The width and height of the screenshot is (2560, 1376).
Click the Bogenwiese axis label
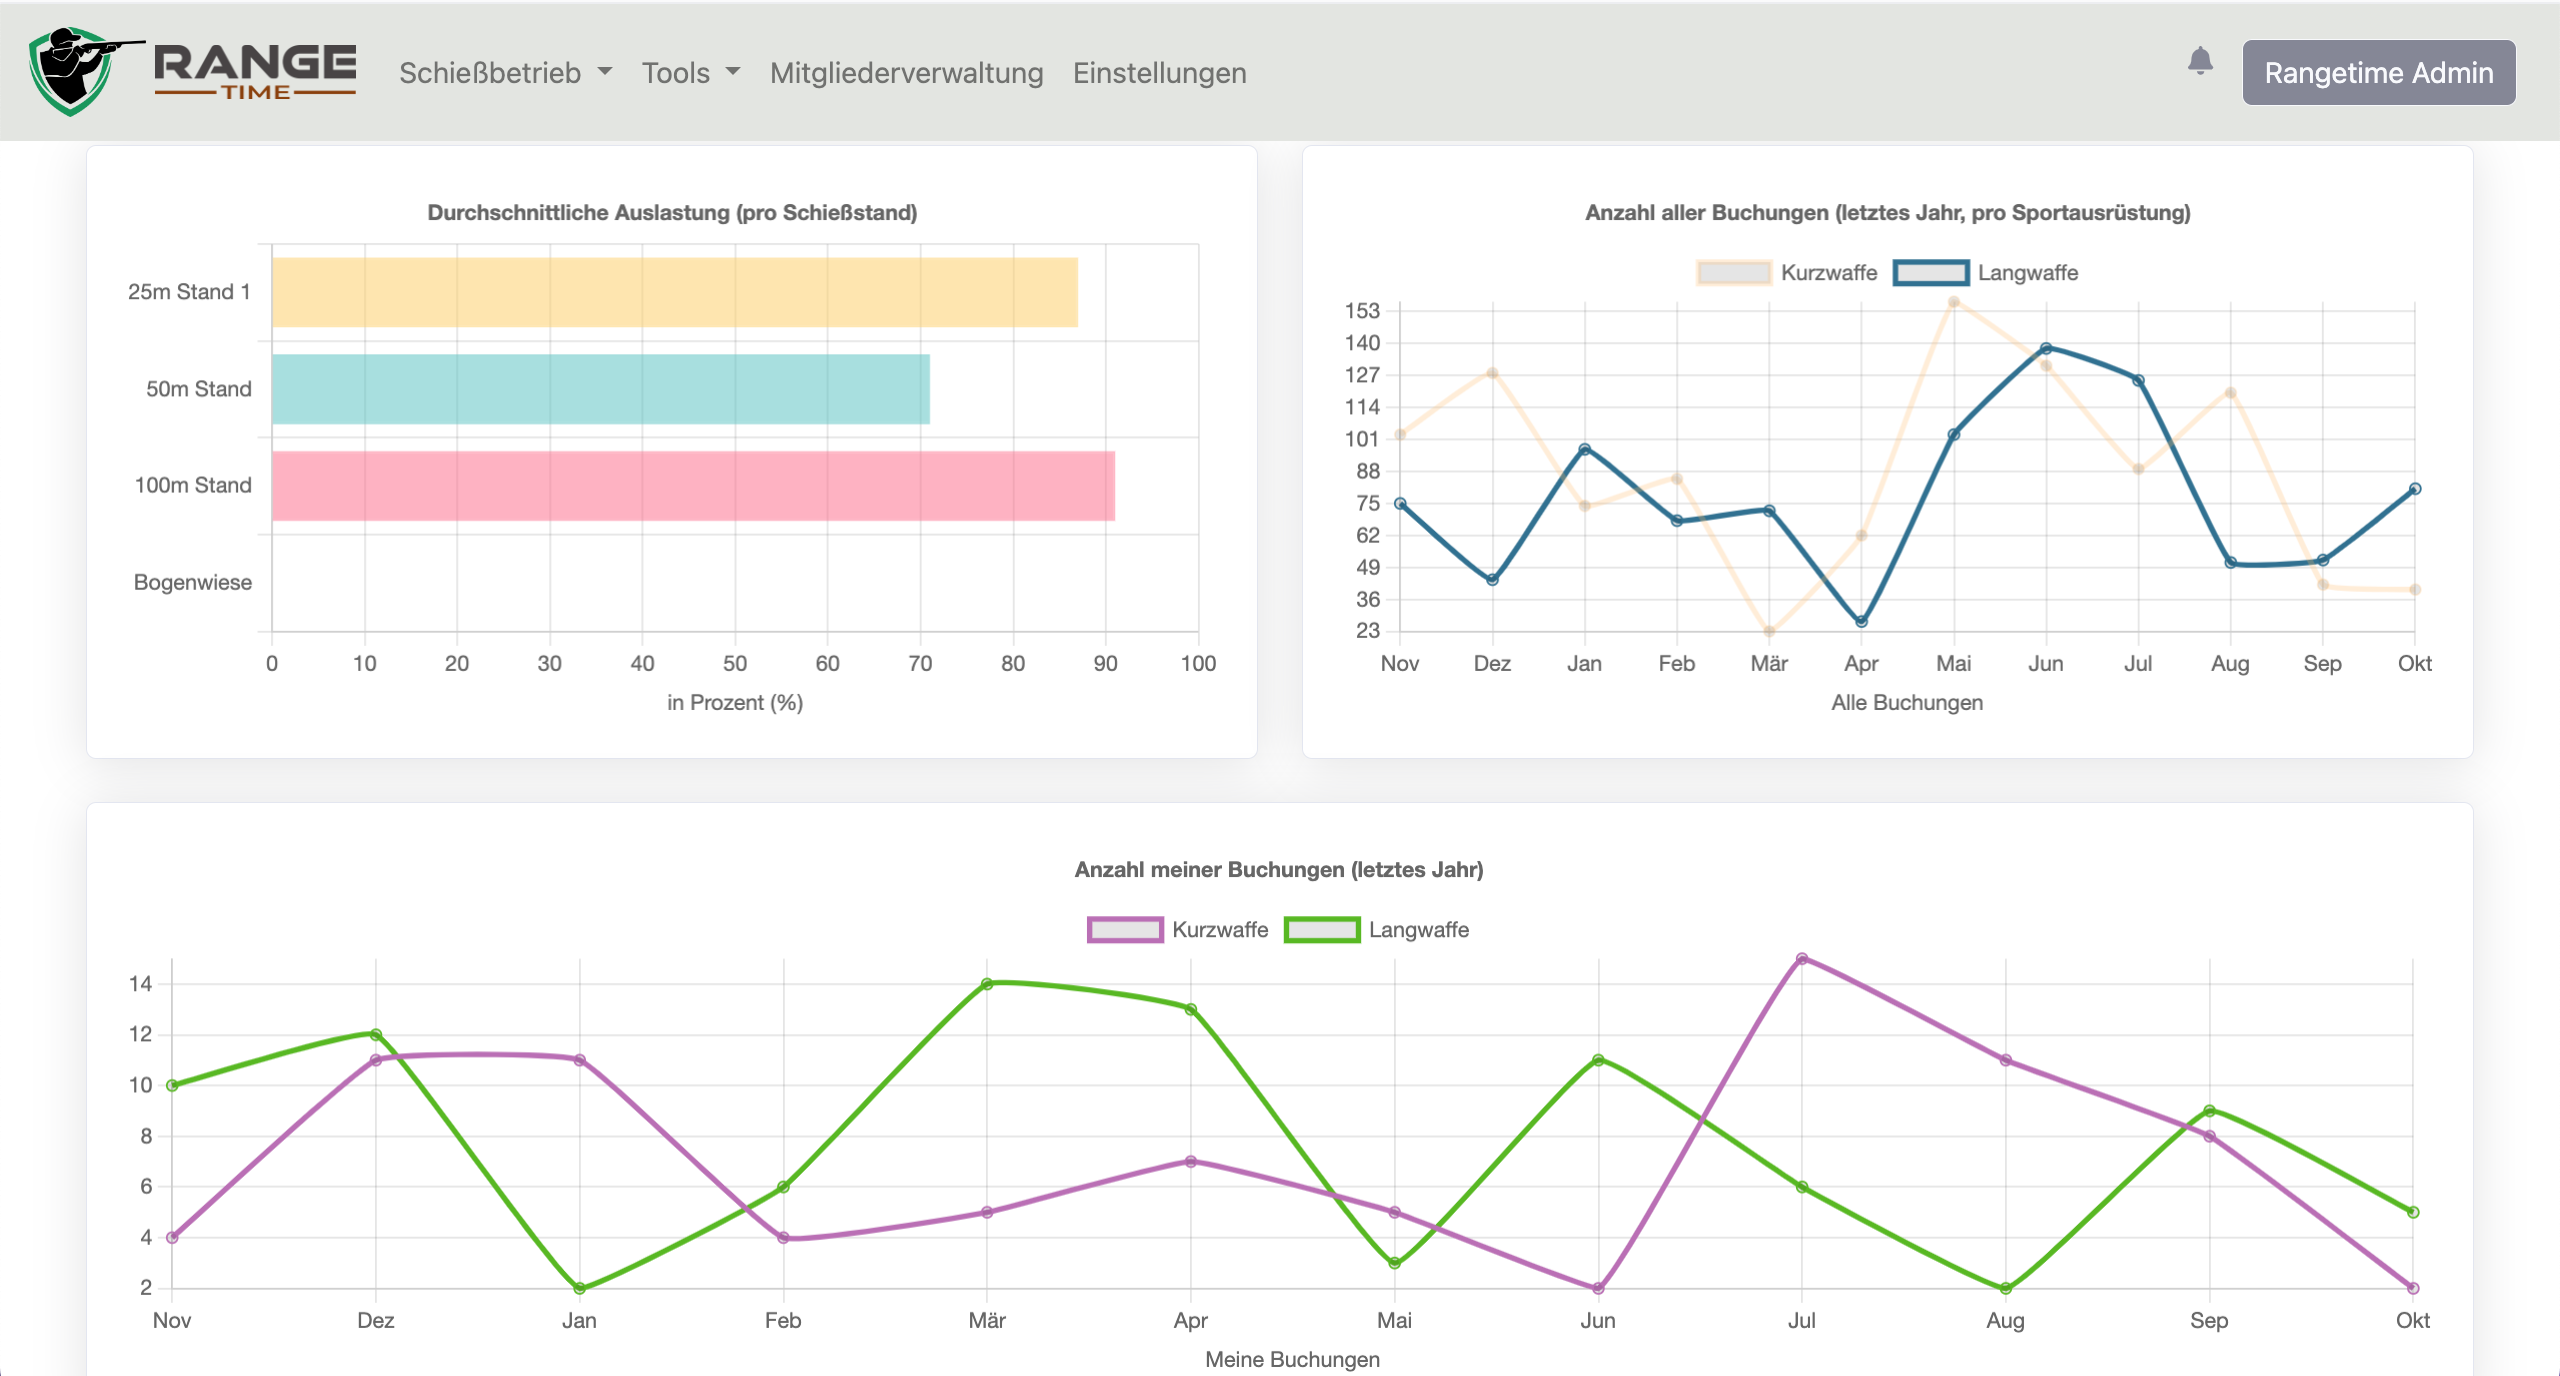(193, 583)
